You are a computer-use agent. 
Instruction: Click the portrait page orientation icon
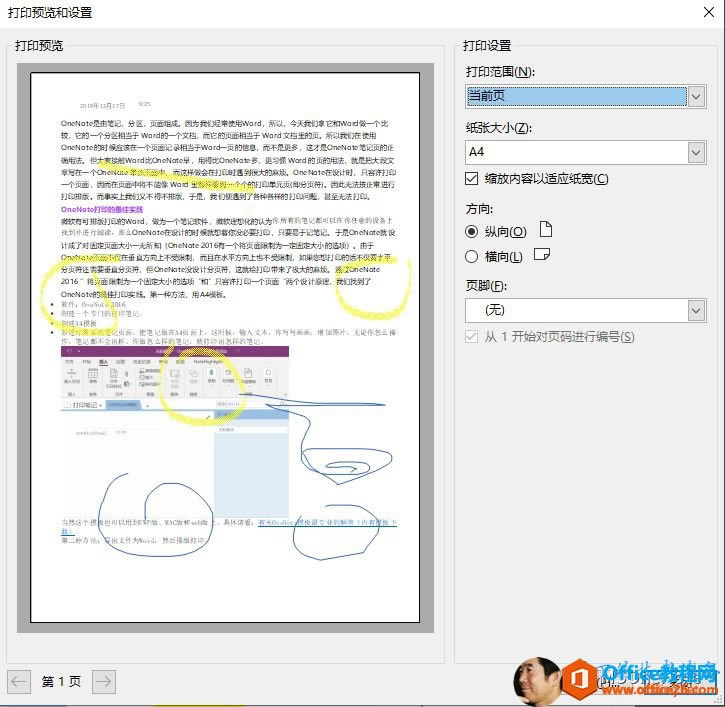(x=546, y=229)
